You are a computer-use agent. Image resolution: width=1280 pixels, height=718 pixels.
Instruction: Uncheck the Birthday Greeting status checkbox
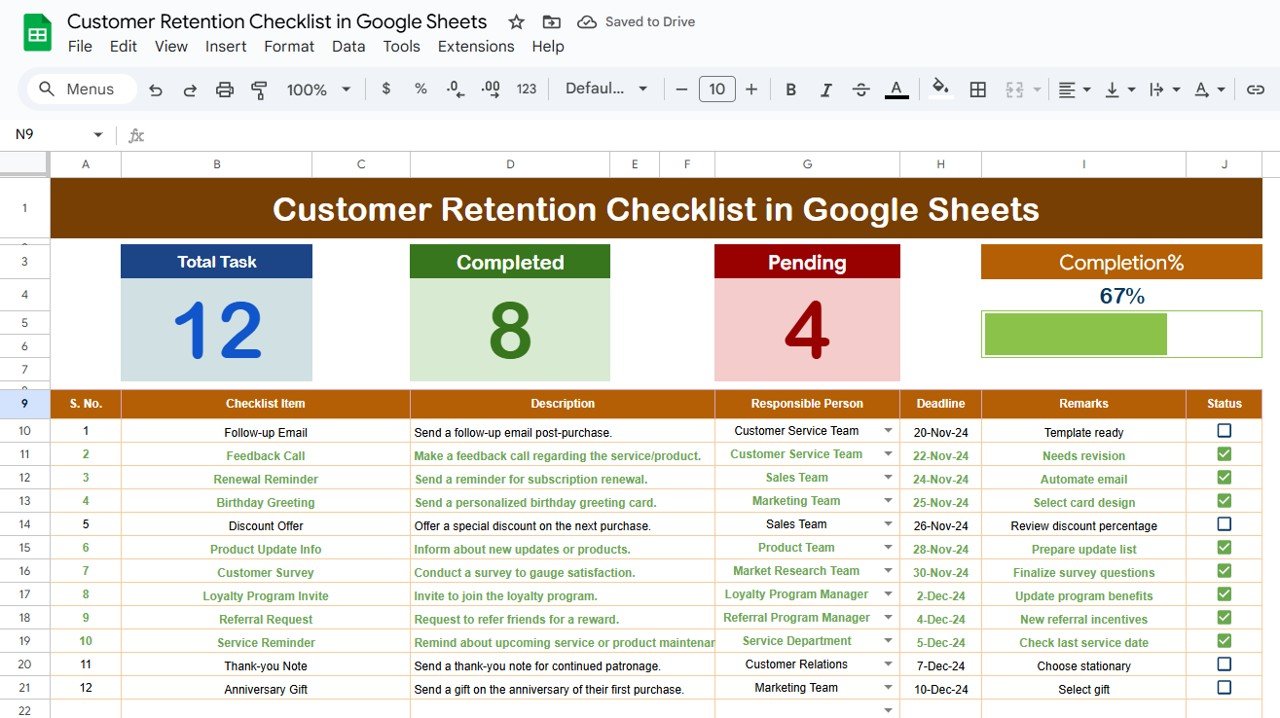1224,501
